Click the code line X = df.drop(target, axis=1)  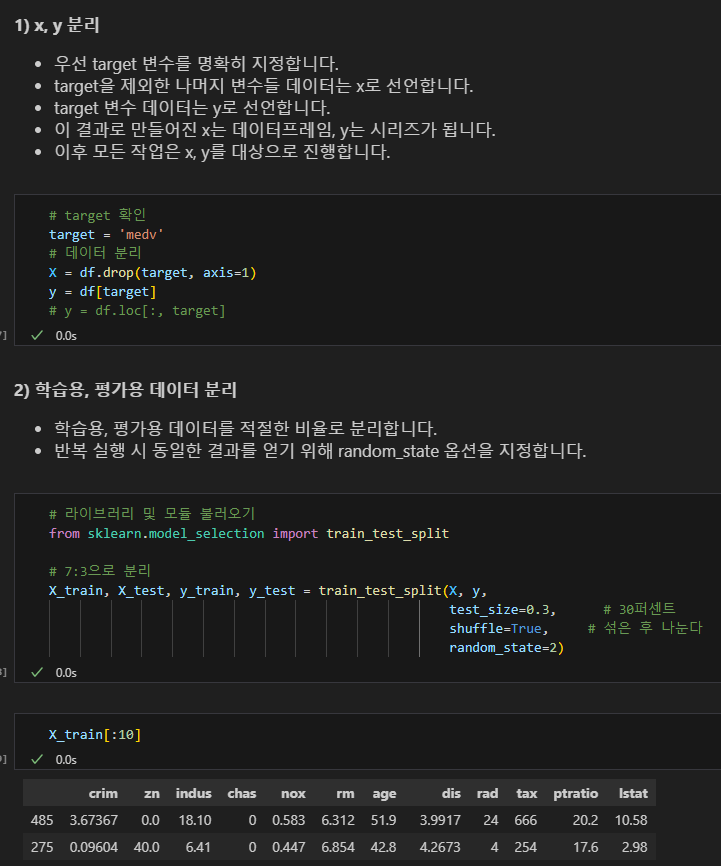point(152,273)
